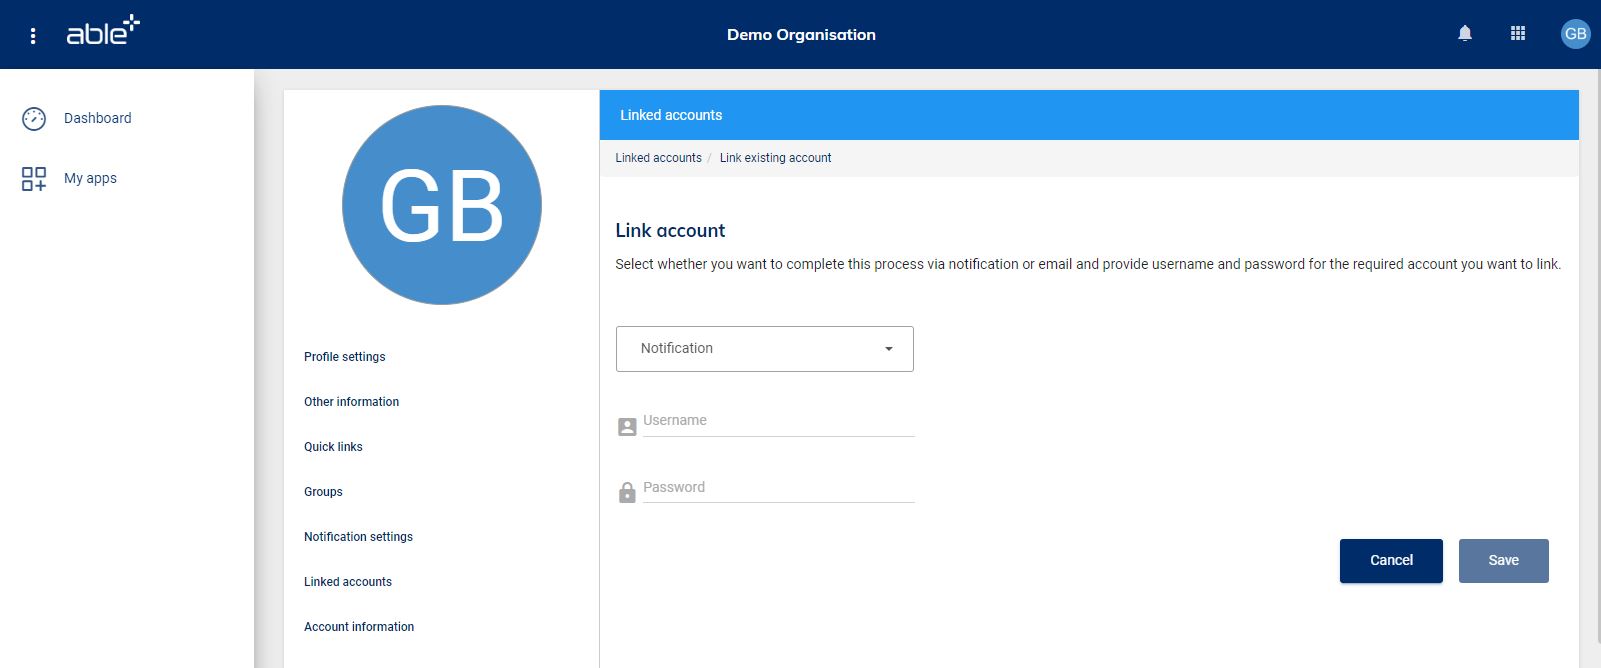
Task: Click the Linked accounts breadcrumb link
Action: [x=658, y=158]
